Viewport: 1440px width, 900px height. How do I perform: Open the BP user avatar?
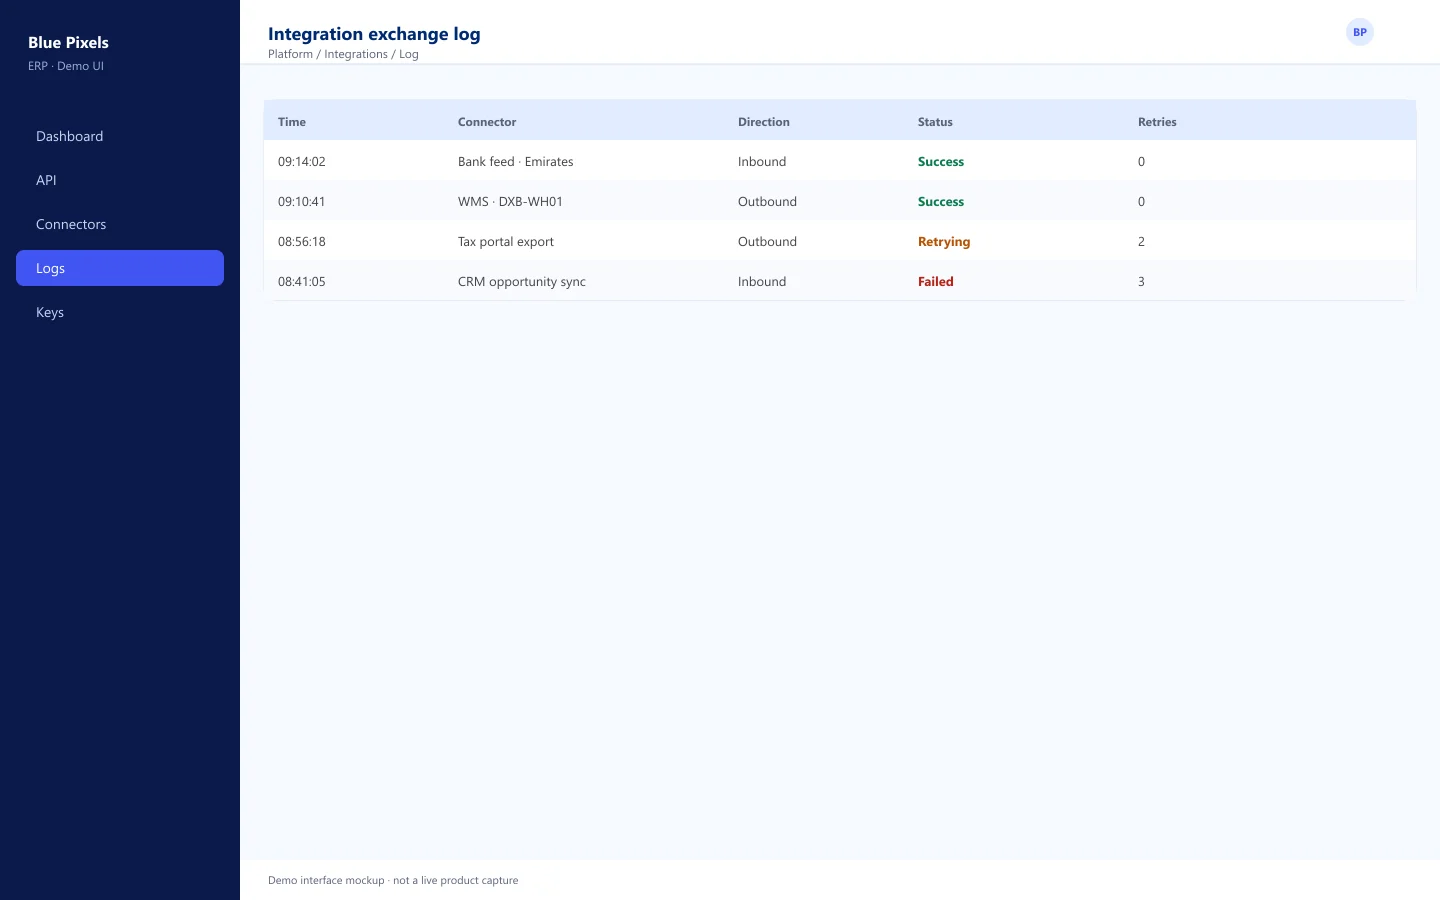[1360, 32]
